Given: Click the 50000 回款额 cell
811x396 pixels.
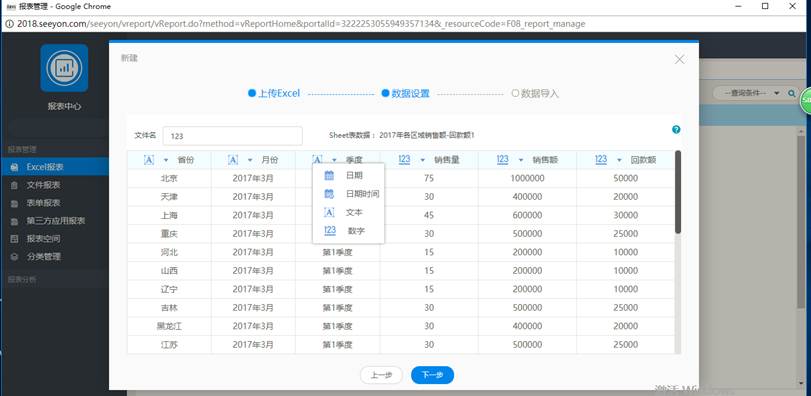Looking at the screenshot, I should point(625,178).
